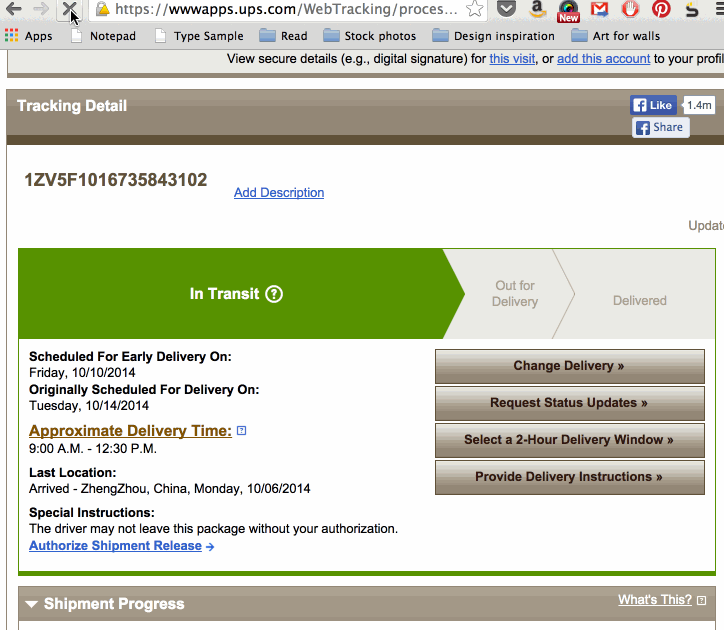Click Request Status Updates button

(570, 403)
